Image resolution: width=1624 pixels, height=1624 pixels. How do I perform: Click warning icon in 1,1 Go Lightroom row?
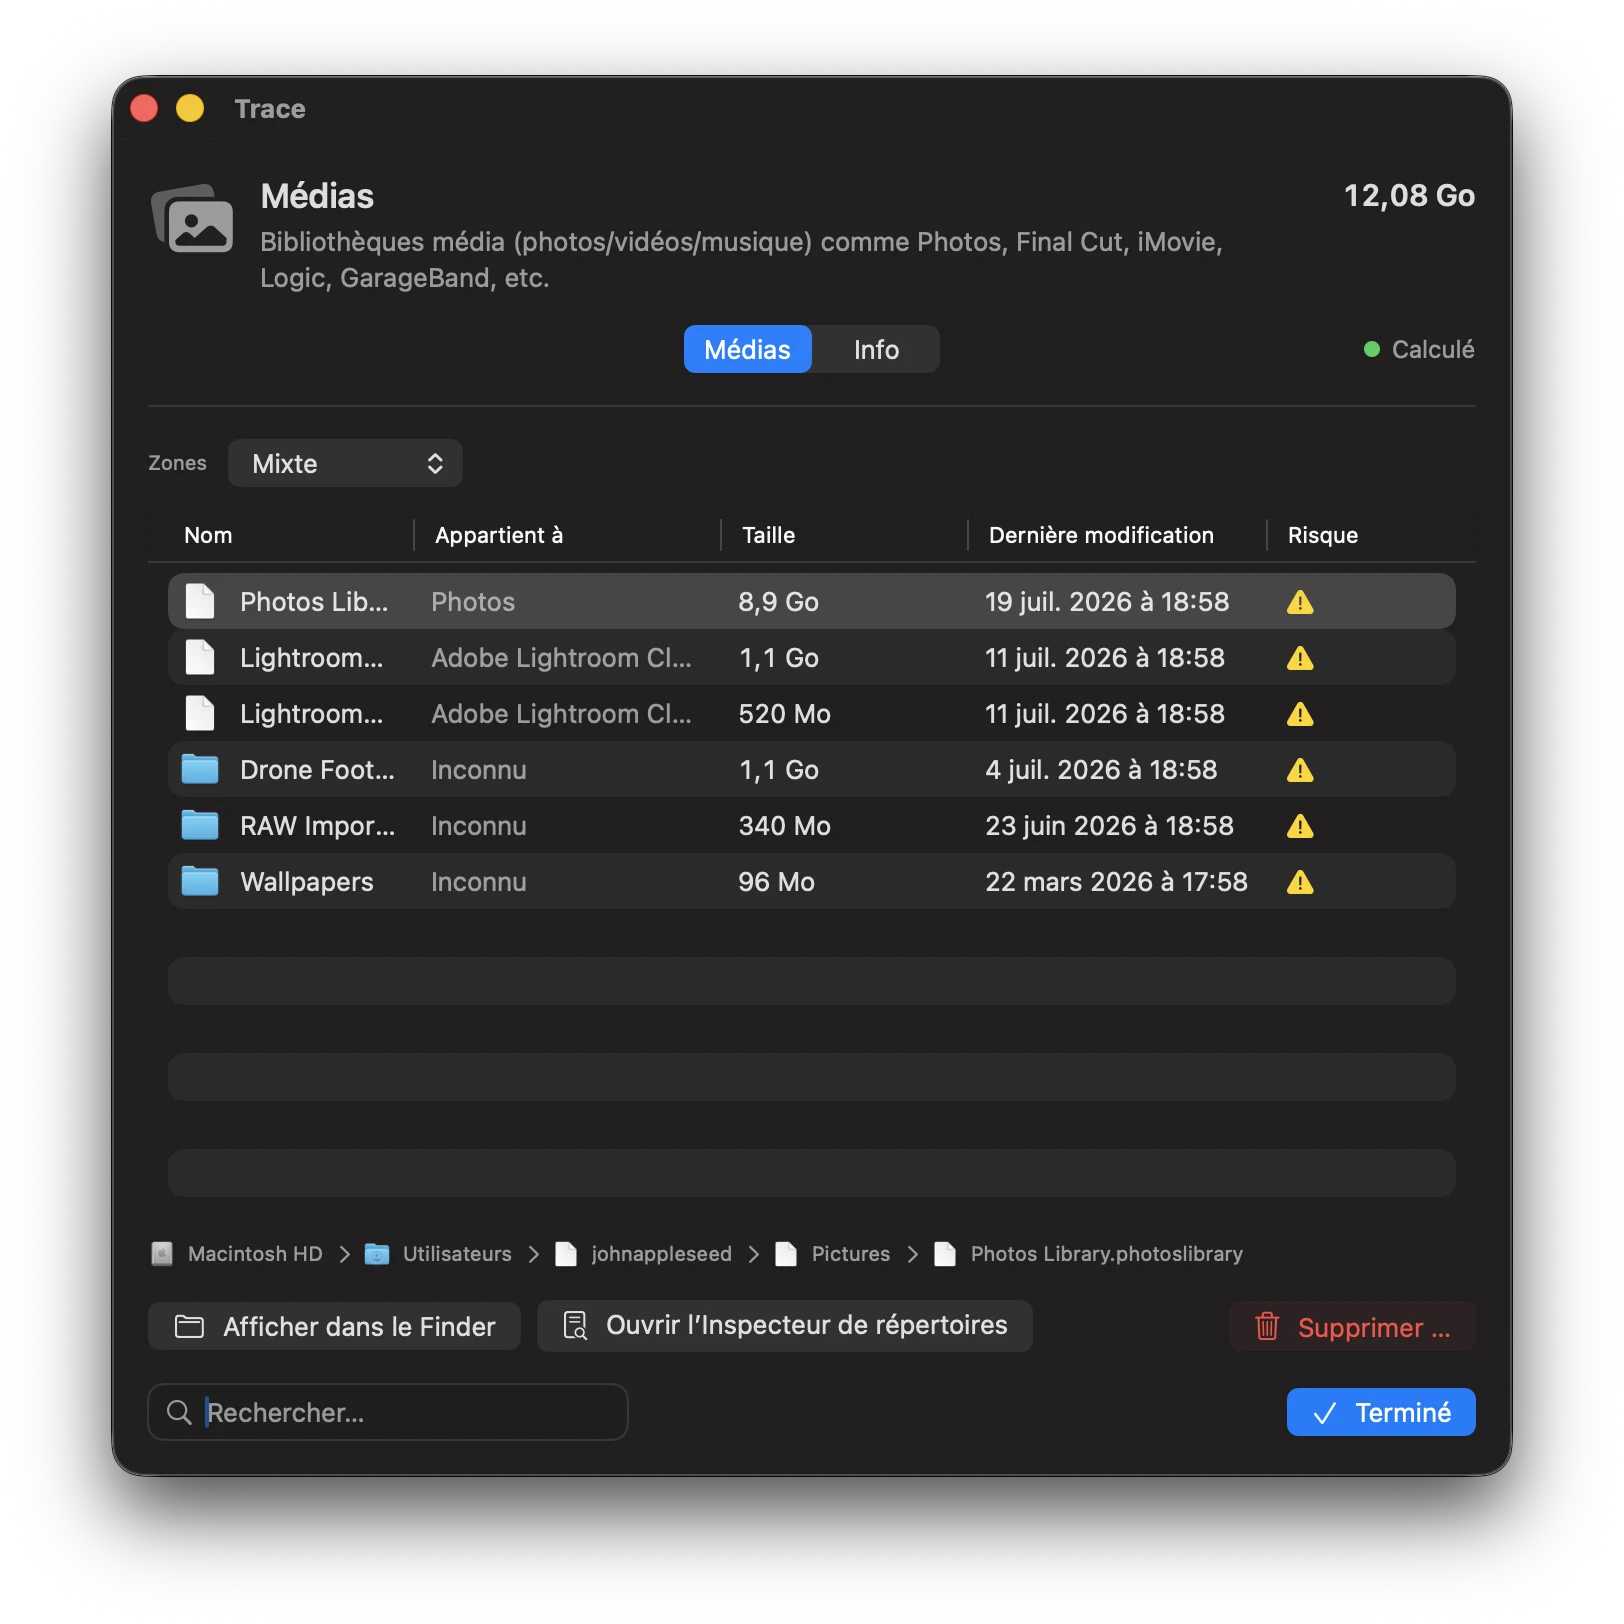tap(1300, 658)
